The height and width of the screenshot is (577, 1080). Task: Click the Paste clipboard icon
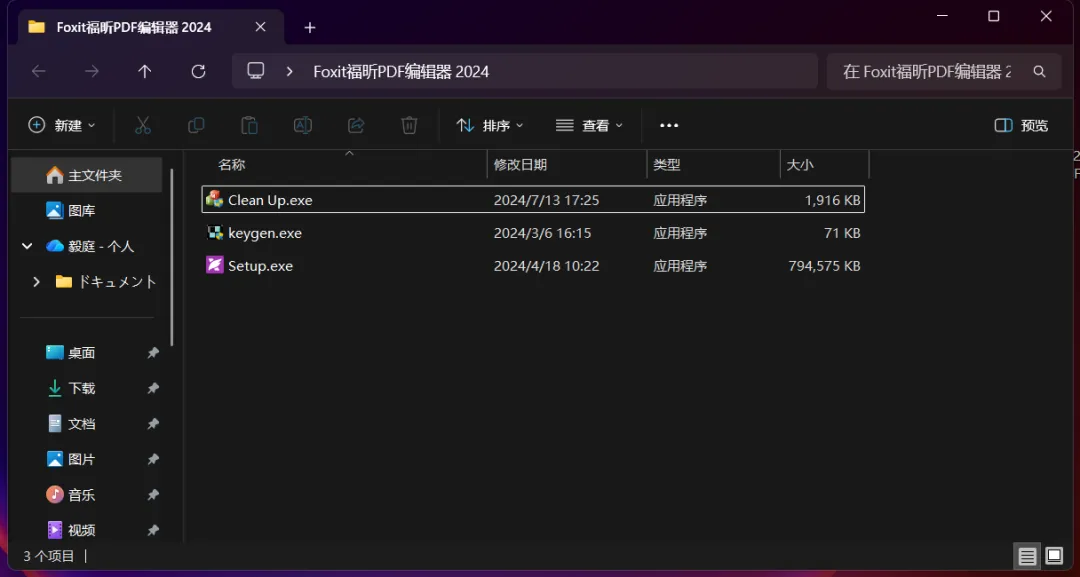coord(249,125)
